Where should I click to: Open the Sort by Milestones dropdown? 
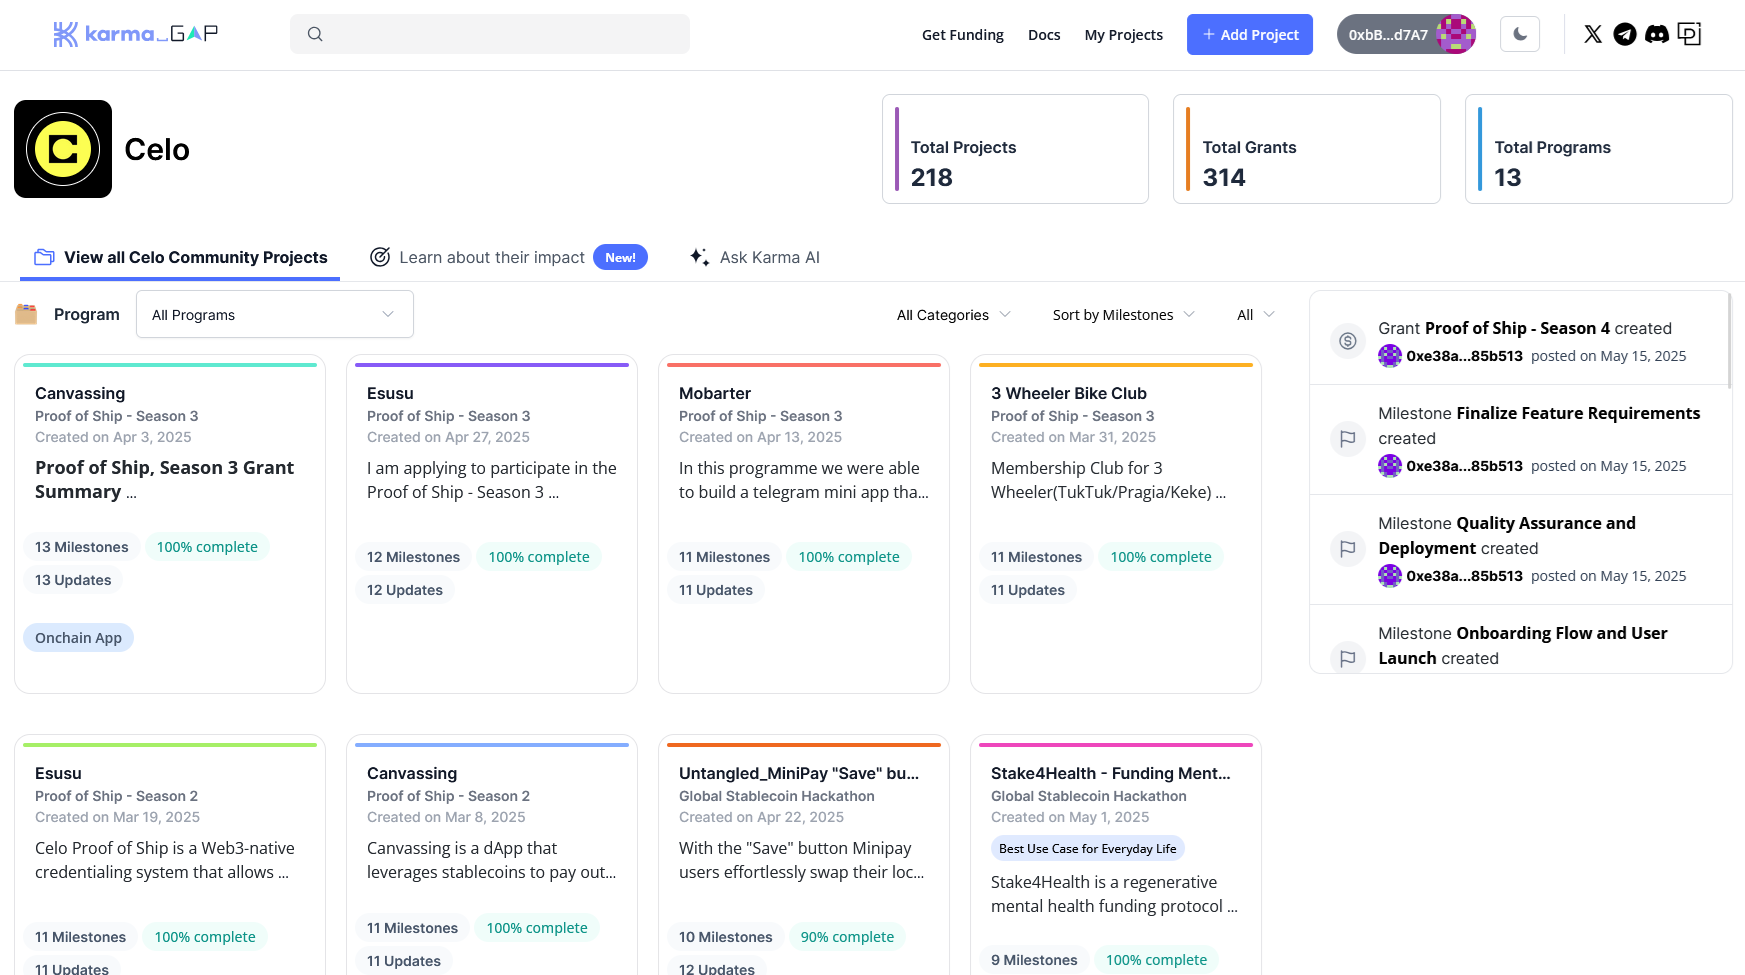1123,314
